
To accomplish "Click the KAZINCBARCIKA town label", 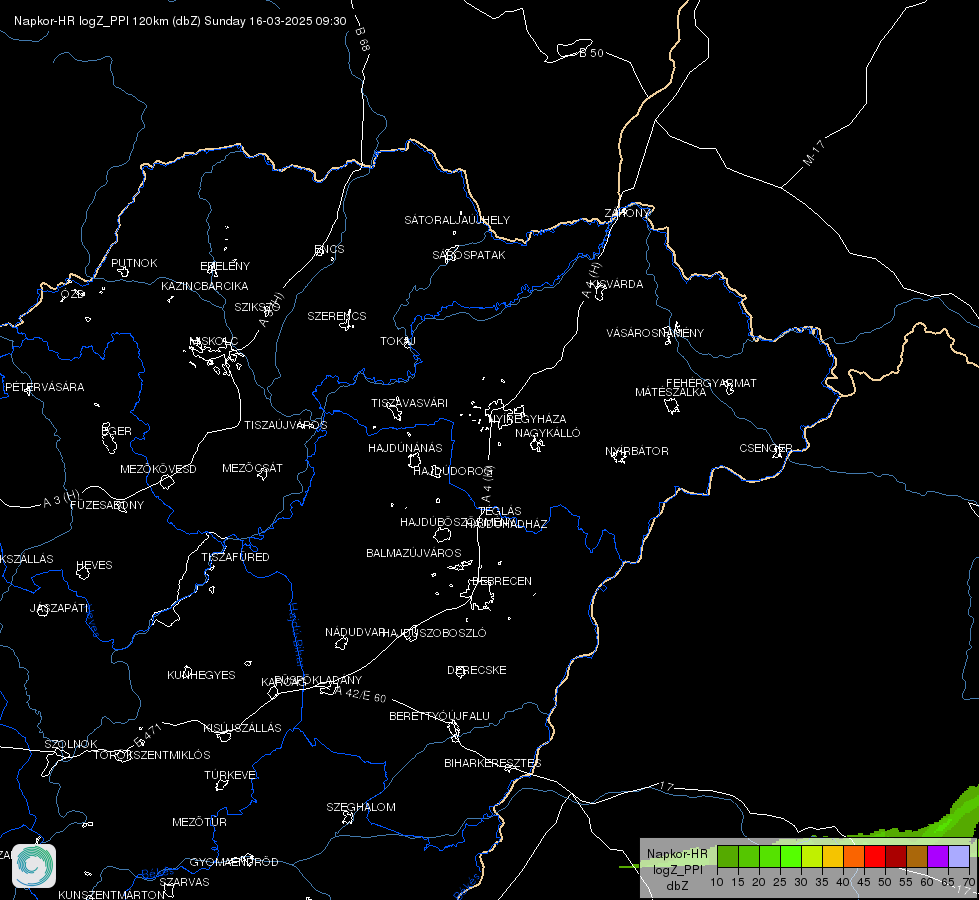I will click(205, 286).
